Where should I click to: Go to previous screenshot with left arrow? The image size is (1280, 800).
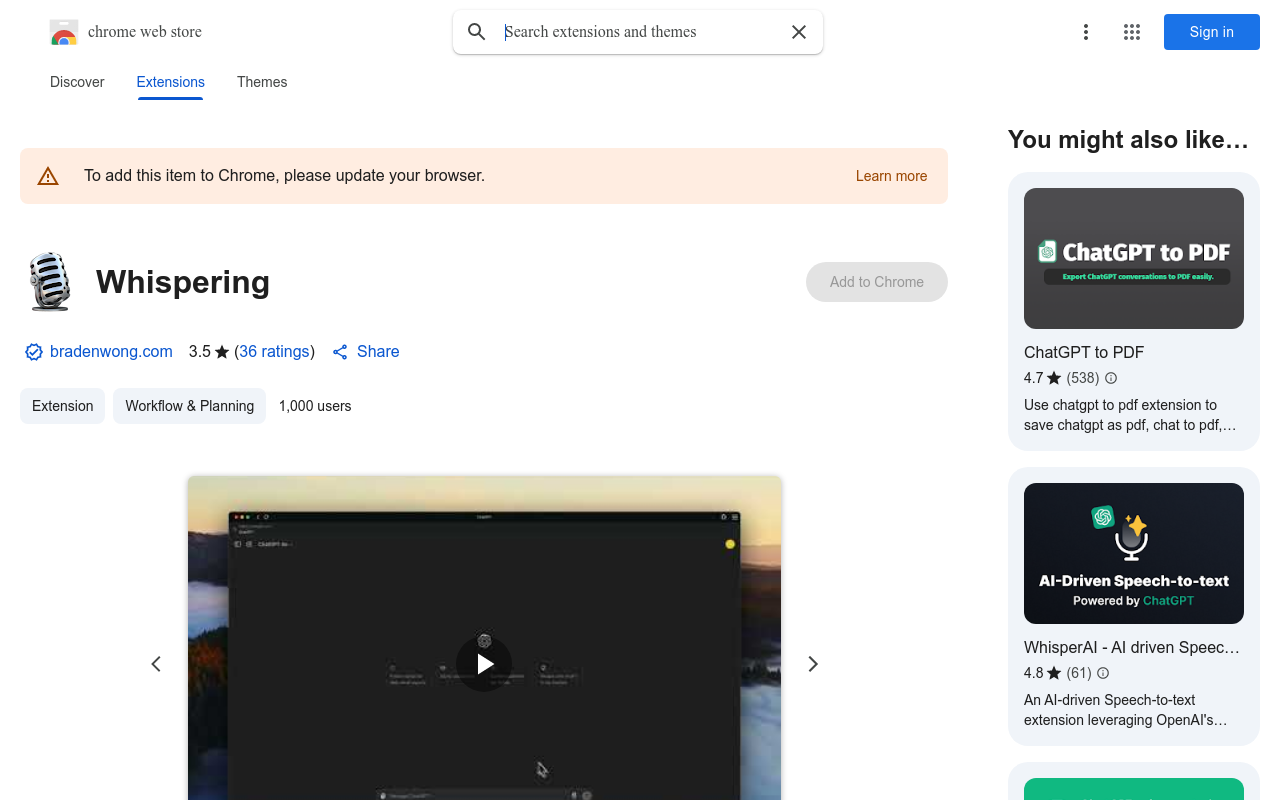(156, 664)
